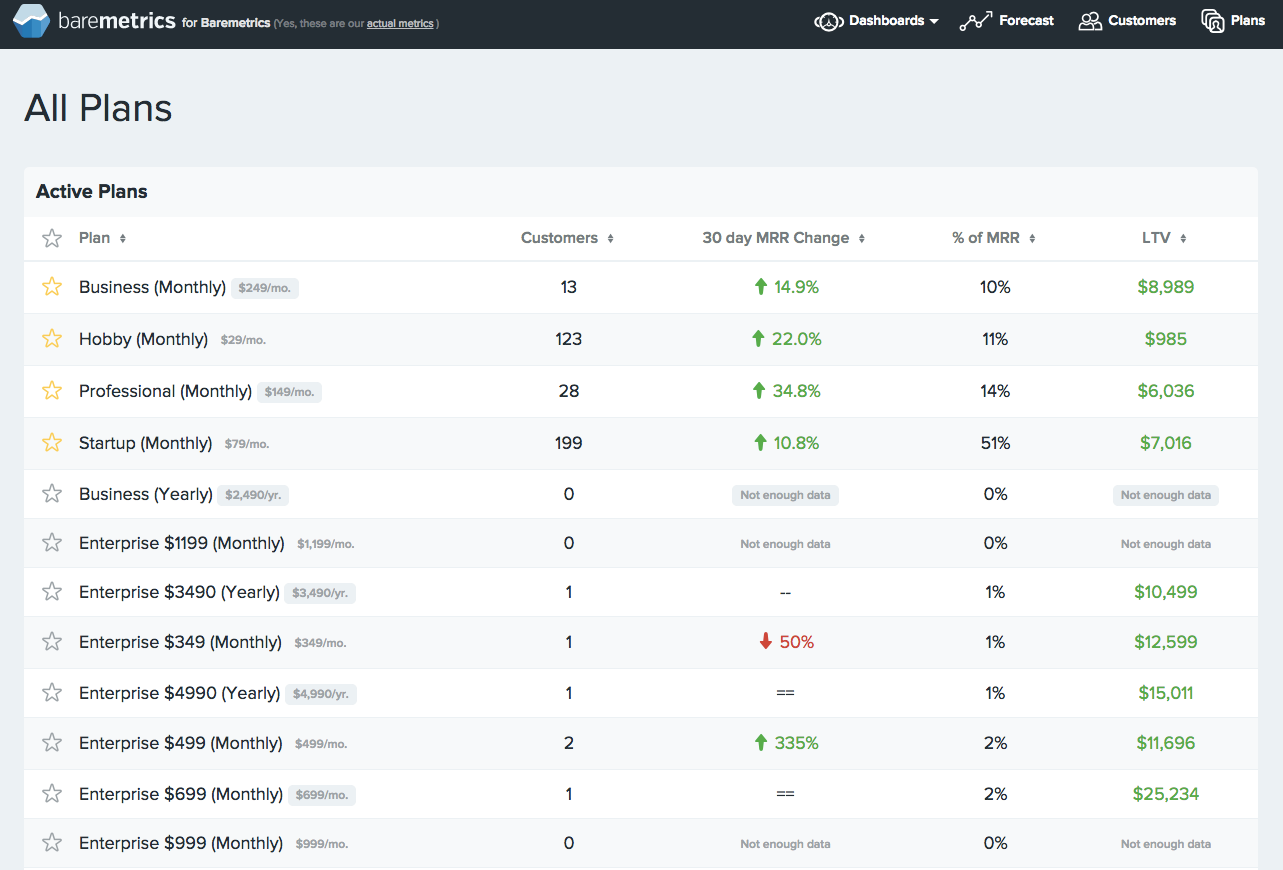
Task: Select the green $25,234 LTV value
Action: 1166,793
